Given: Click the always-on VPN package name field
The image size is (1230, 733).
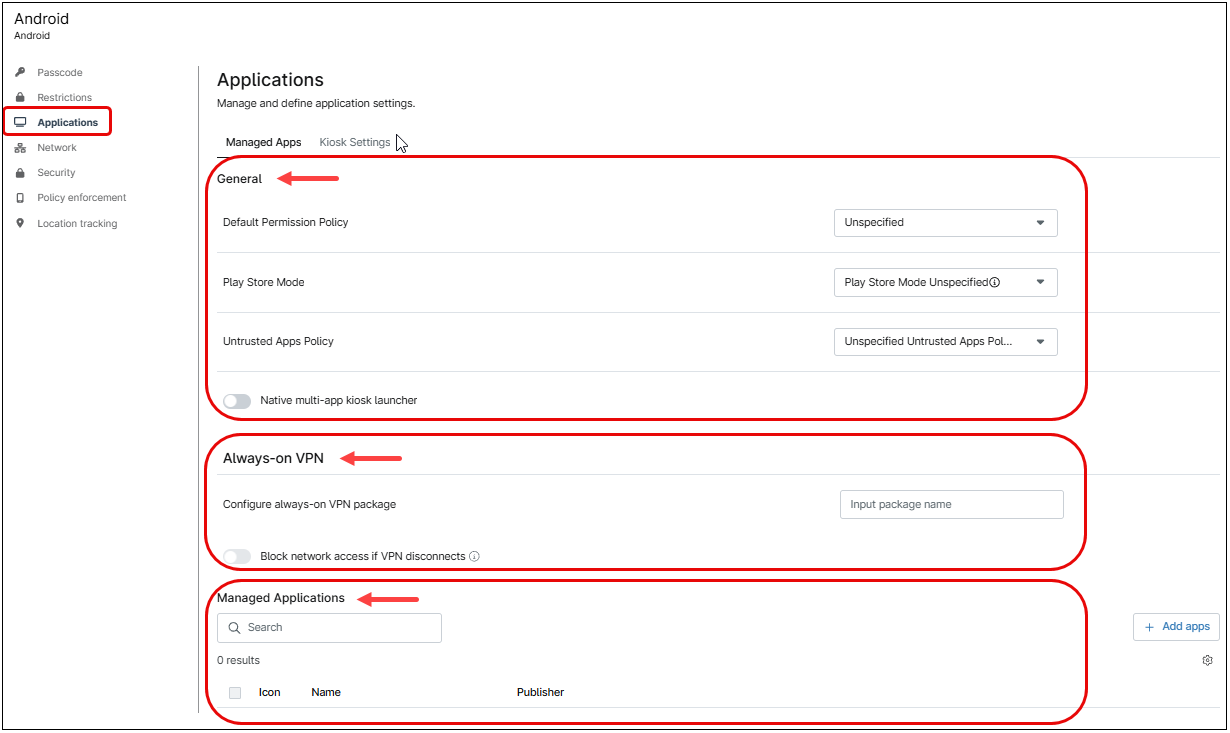Looking at the screenshot, I should coord(951,505).
